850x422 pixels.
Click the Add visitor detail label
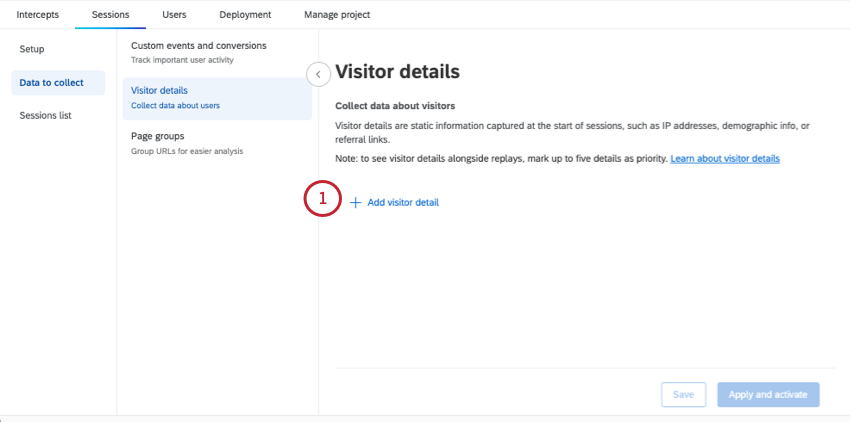pyautogui.click(x=403, y=203)
